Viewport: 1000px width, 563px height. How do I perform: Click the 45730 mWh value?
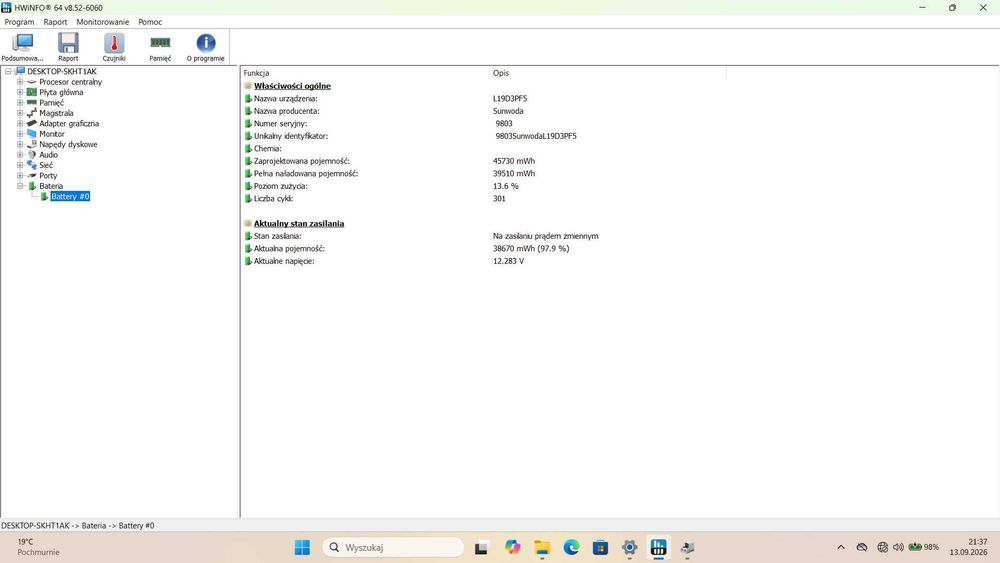tap(514, 161)
